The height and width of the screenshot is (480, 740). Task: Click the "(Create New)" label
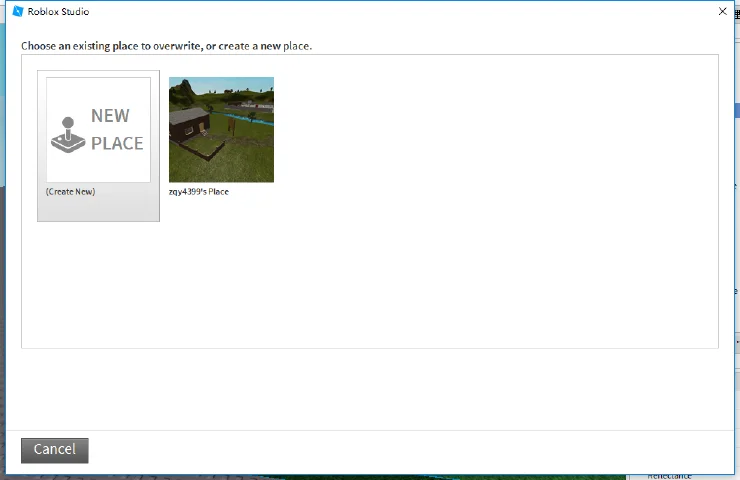(x=70, y=192)
